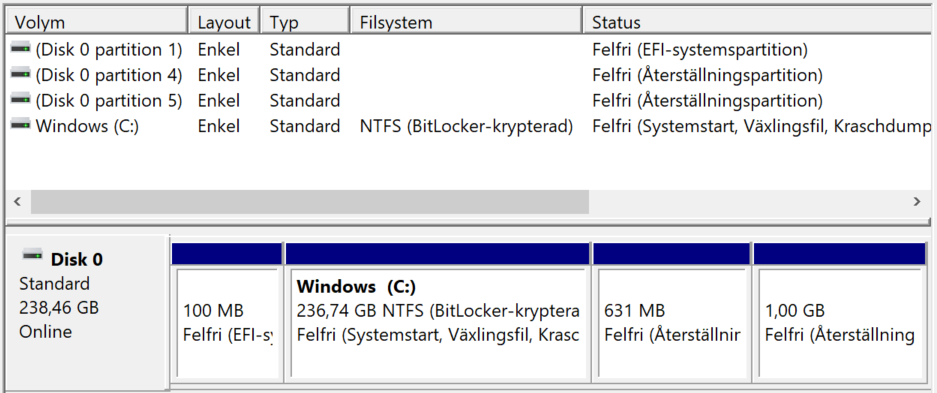Select the Windows (C:) 236,74 GB partition block

click(437, 312)
